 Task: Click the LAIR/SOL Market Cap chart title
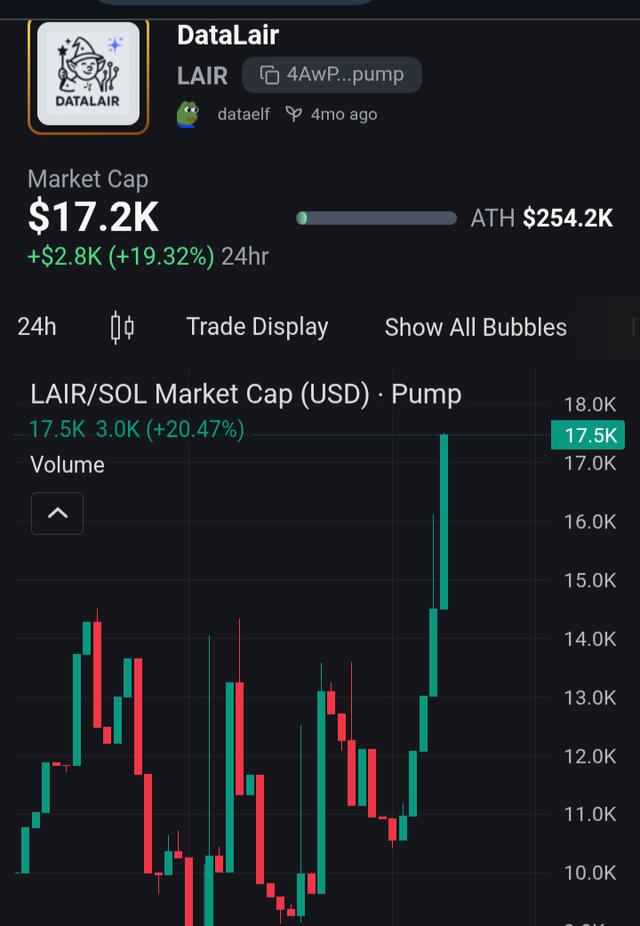tap(246, 394)
